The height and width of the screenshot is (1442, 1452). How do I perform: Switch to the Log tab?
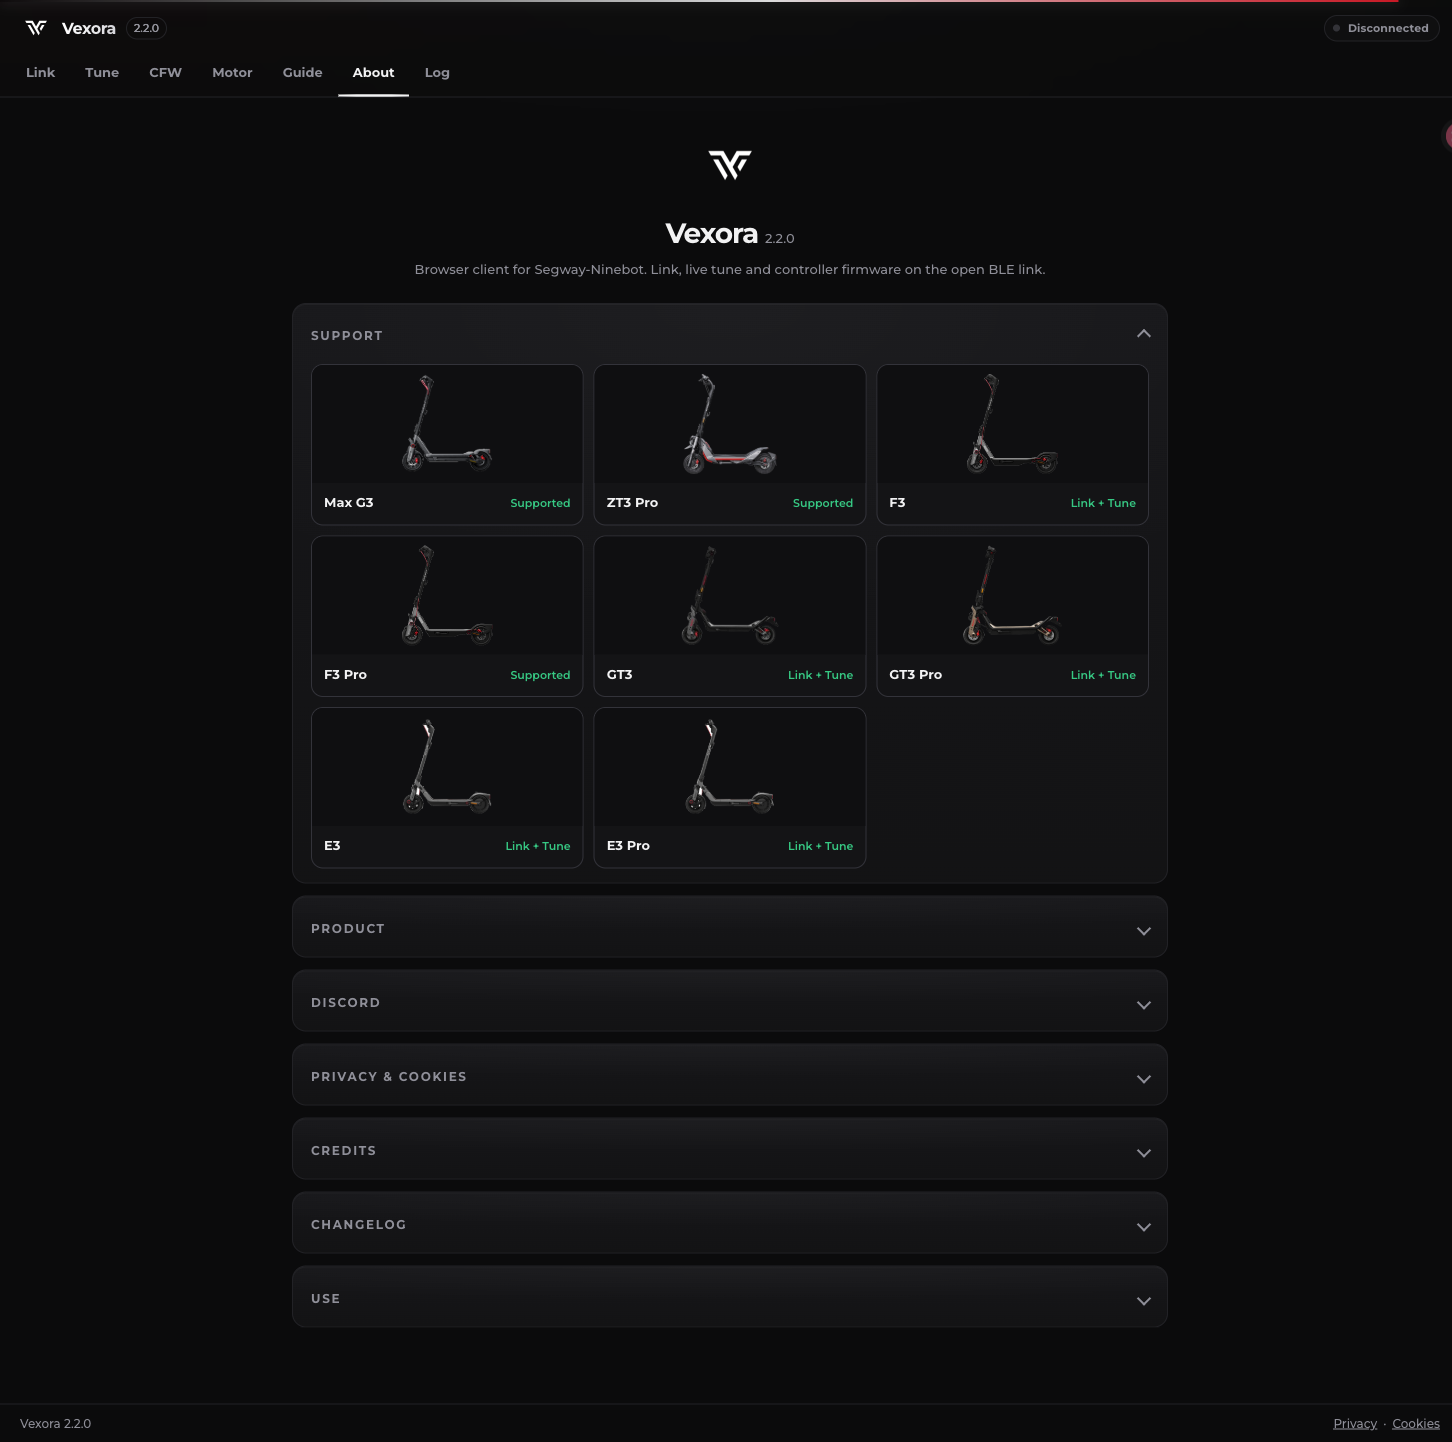pos(437,73)
